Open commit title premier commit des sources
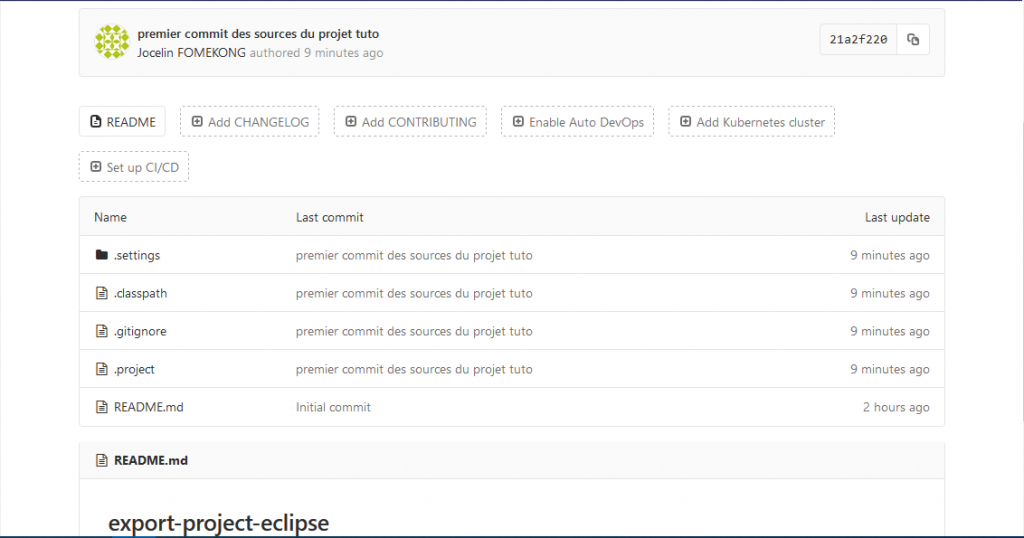This screenshot has width=1024, height=538. click(258, 34)
